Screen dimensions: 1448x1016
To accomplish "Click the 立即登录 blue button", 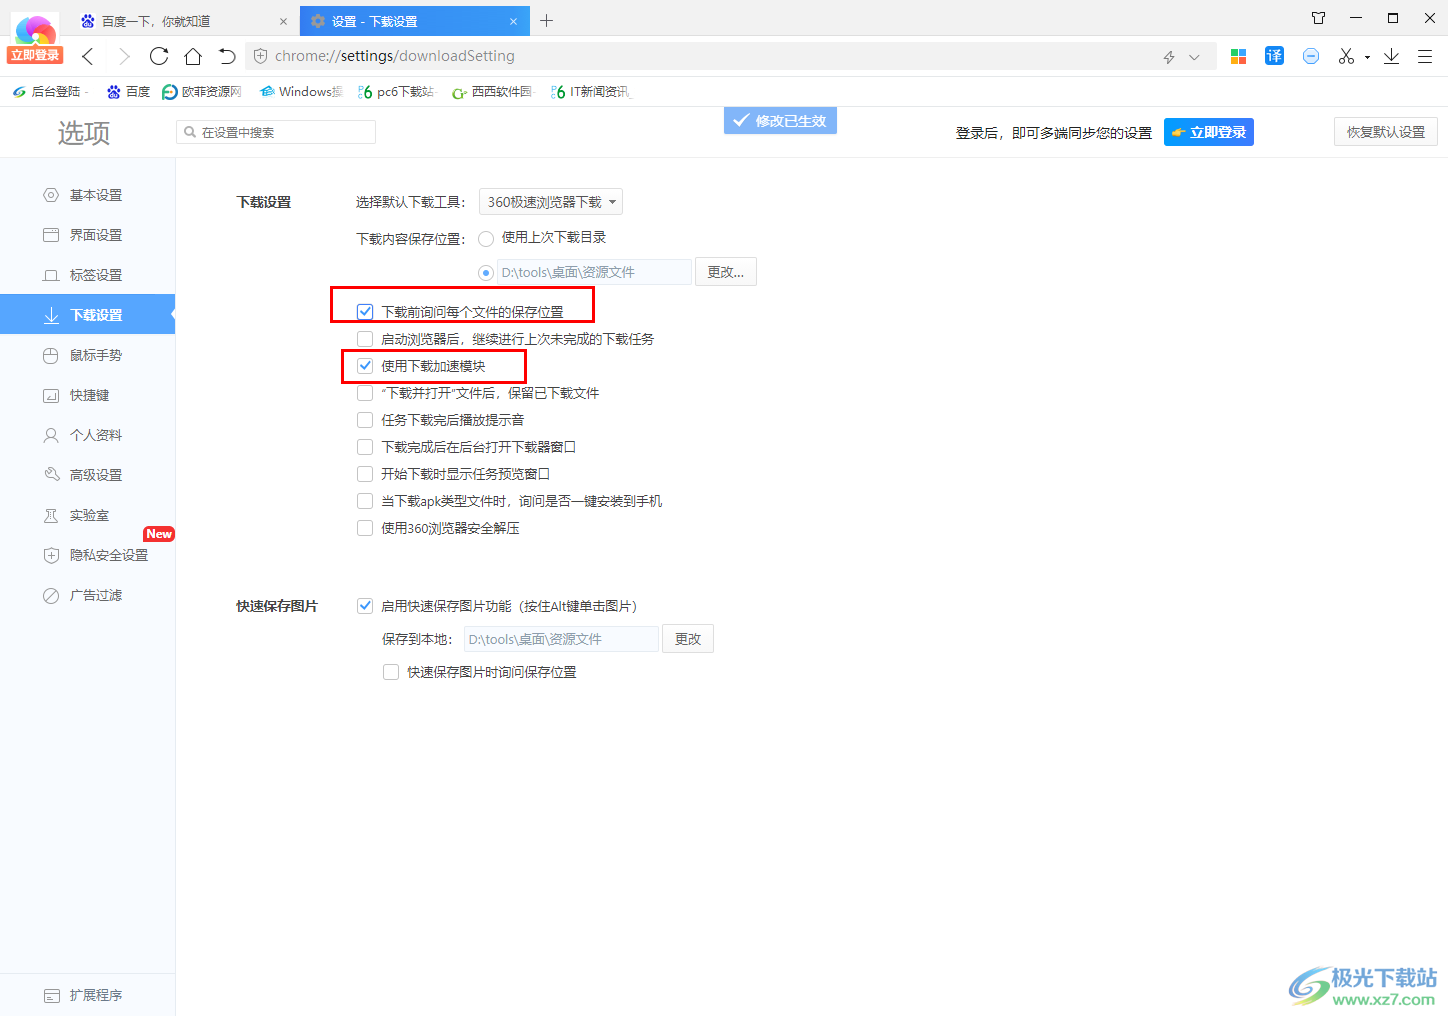I will [1208, 132].
